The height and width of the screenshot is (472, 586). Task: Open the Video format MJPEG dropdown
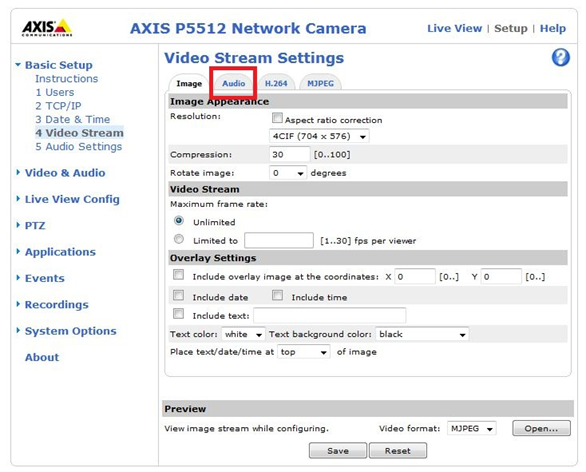(472, 429)
